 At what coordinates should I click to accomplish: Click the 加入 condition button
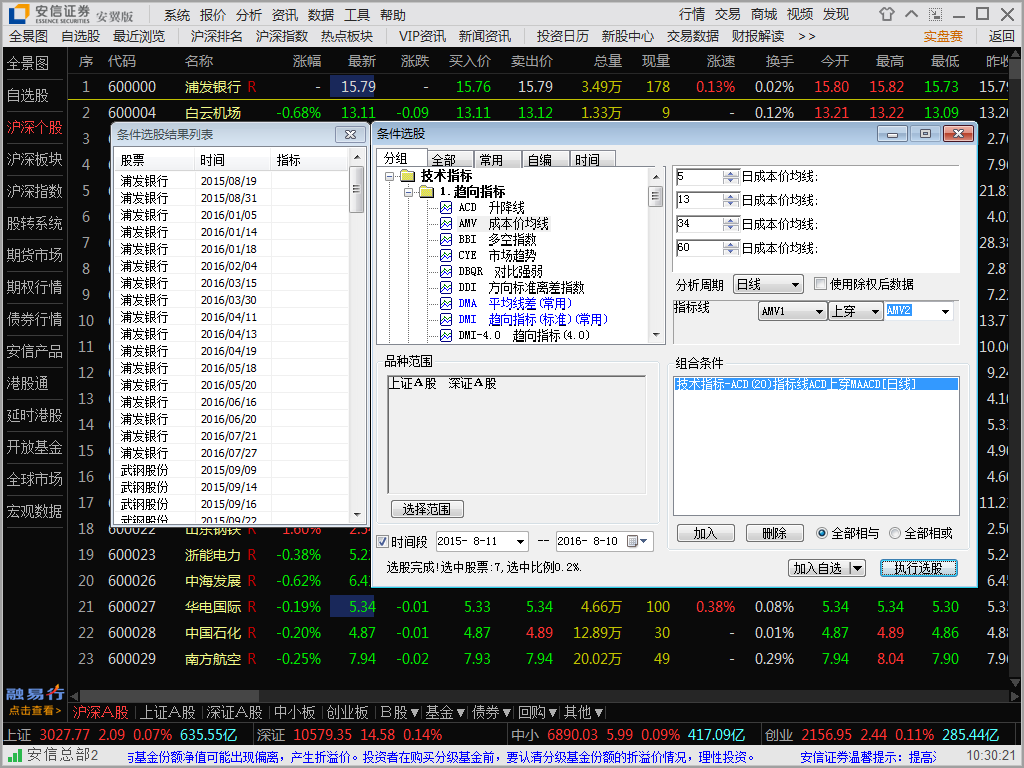coord(705,534)
